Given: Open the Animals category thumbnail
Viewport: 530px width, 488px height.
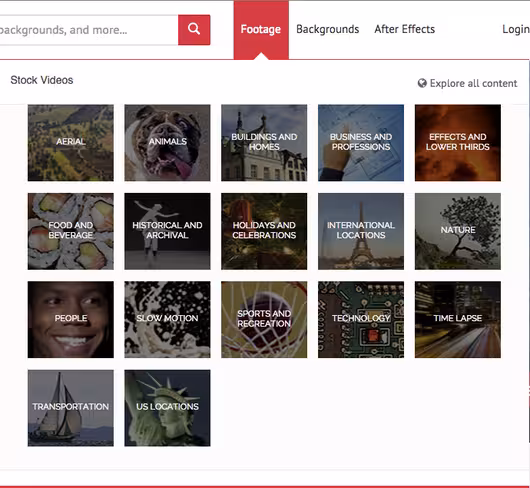Looking at the screenshot, I should click(x=167, y=143).
